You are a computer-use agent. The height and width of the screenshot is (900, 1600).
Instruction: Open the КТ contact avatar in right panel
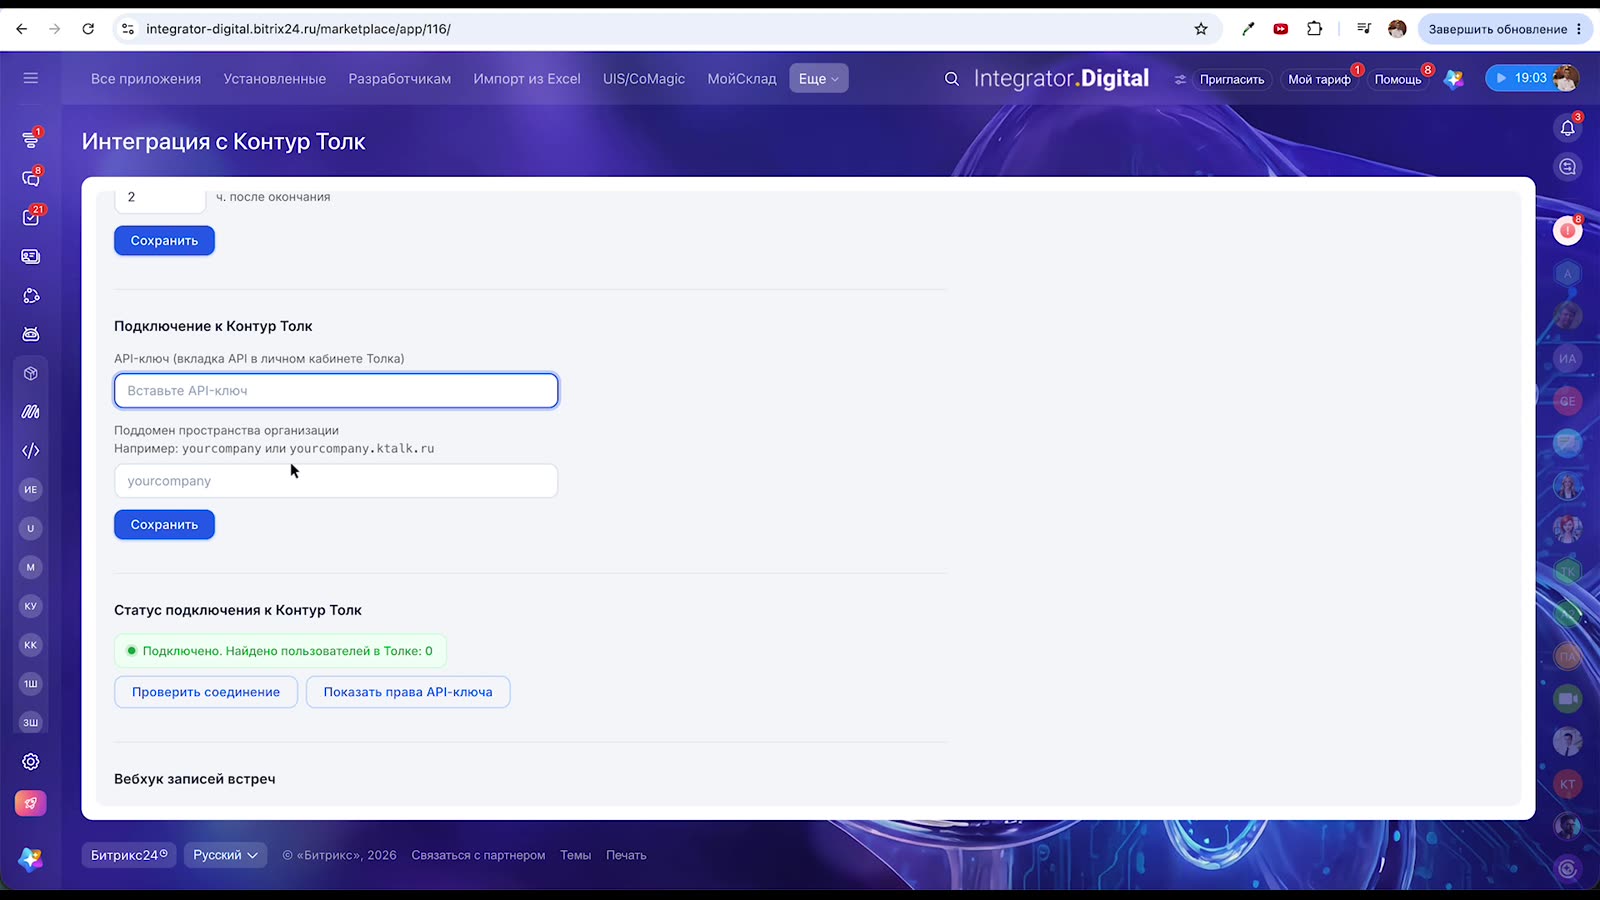coord(1568,784)
